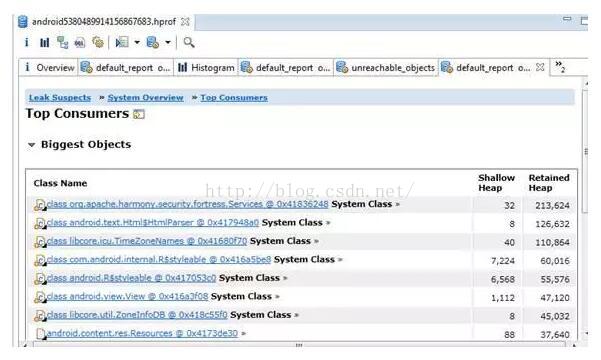Close the active default_report tab

click(540, 67)
